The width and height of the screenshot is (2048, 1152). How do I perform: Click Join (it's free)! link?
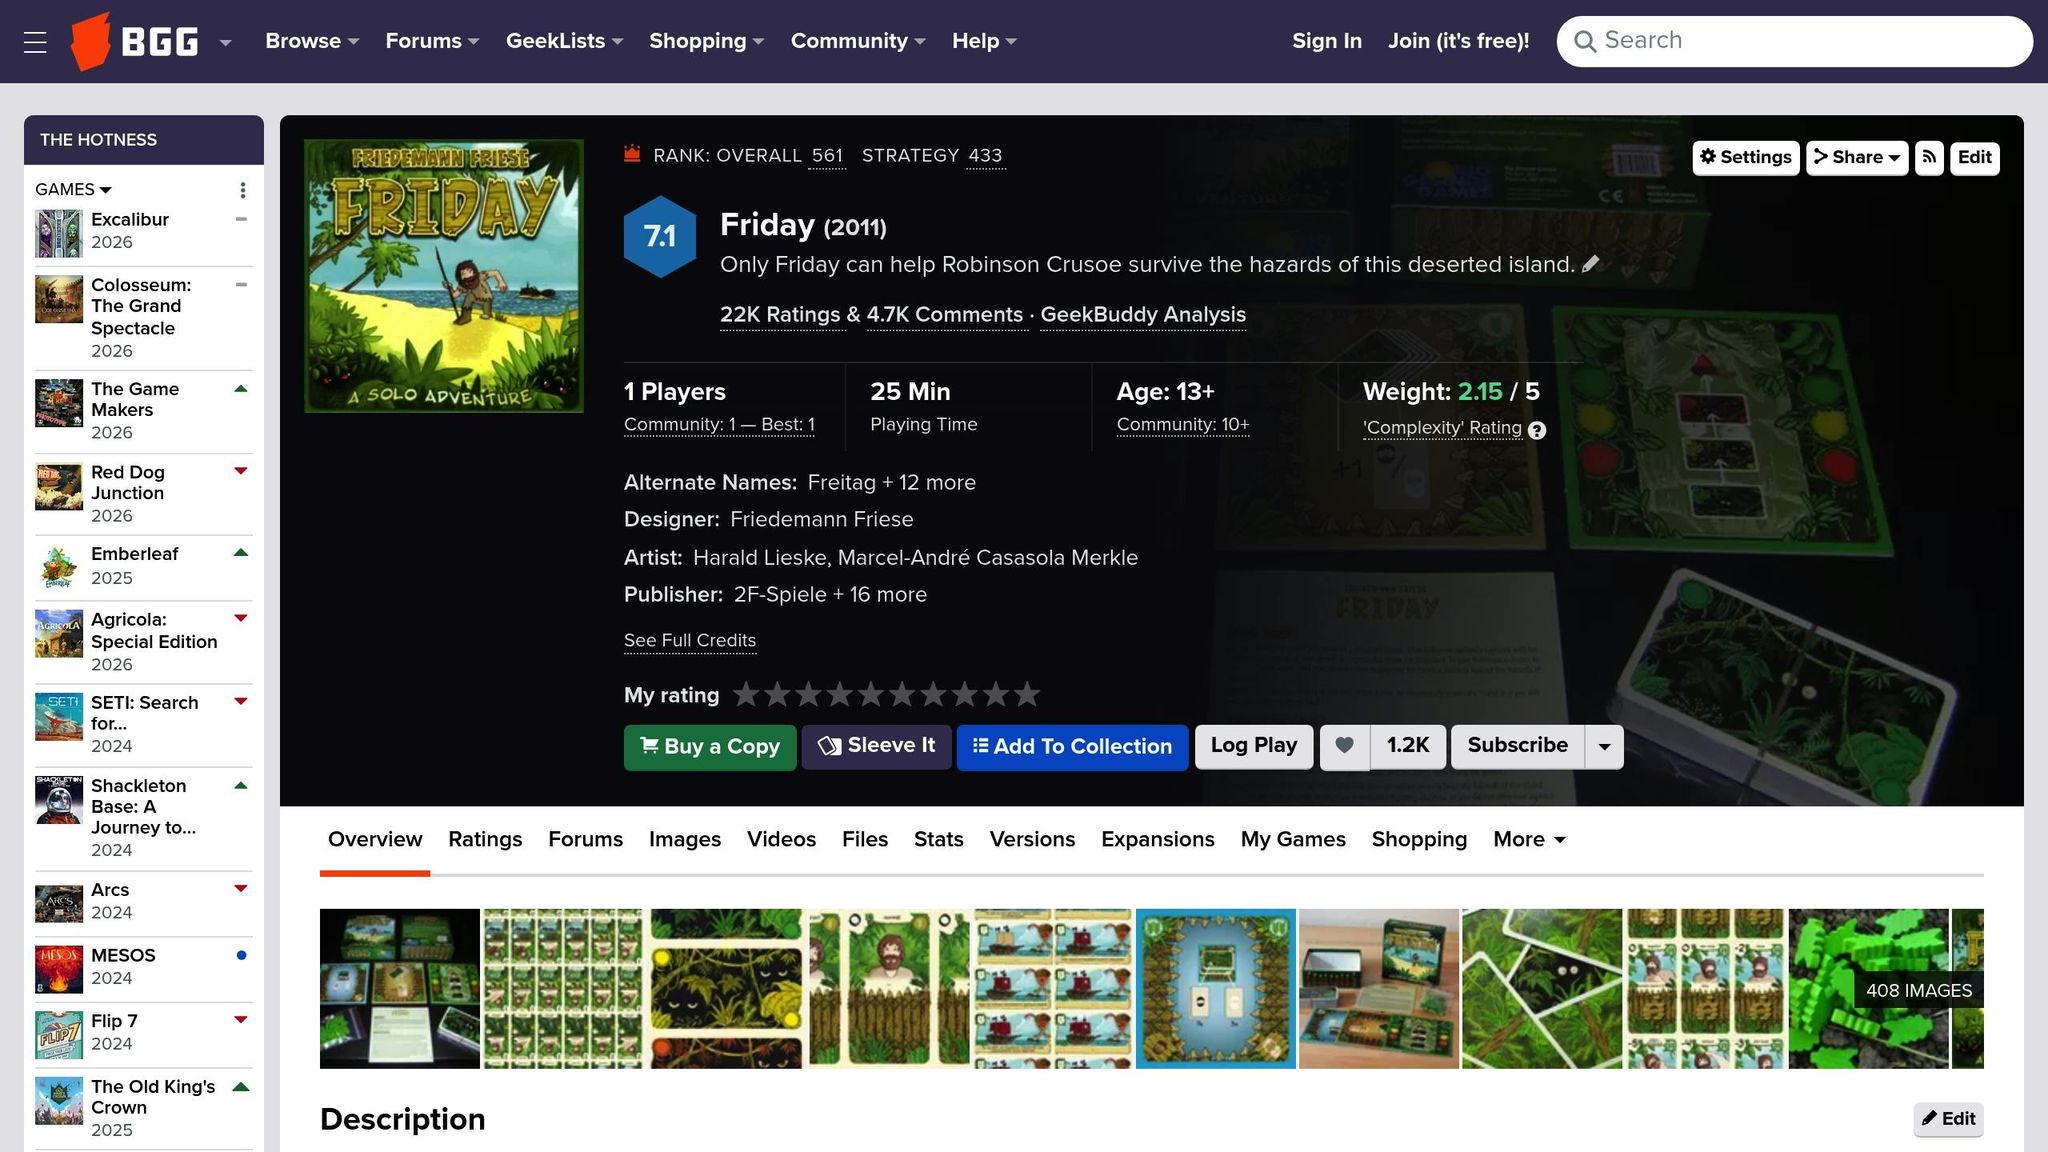[x=1458, y=41]
